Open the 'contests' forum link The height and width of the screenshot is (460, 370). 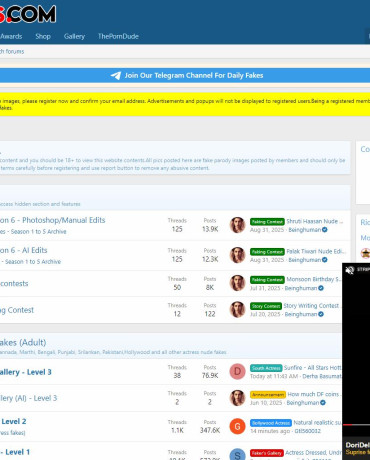(x=14, y=283)
